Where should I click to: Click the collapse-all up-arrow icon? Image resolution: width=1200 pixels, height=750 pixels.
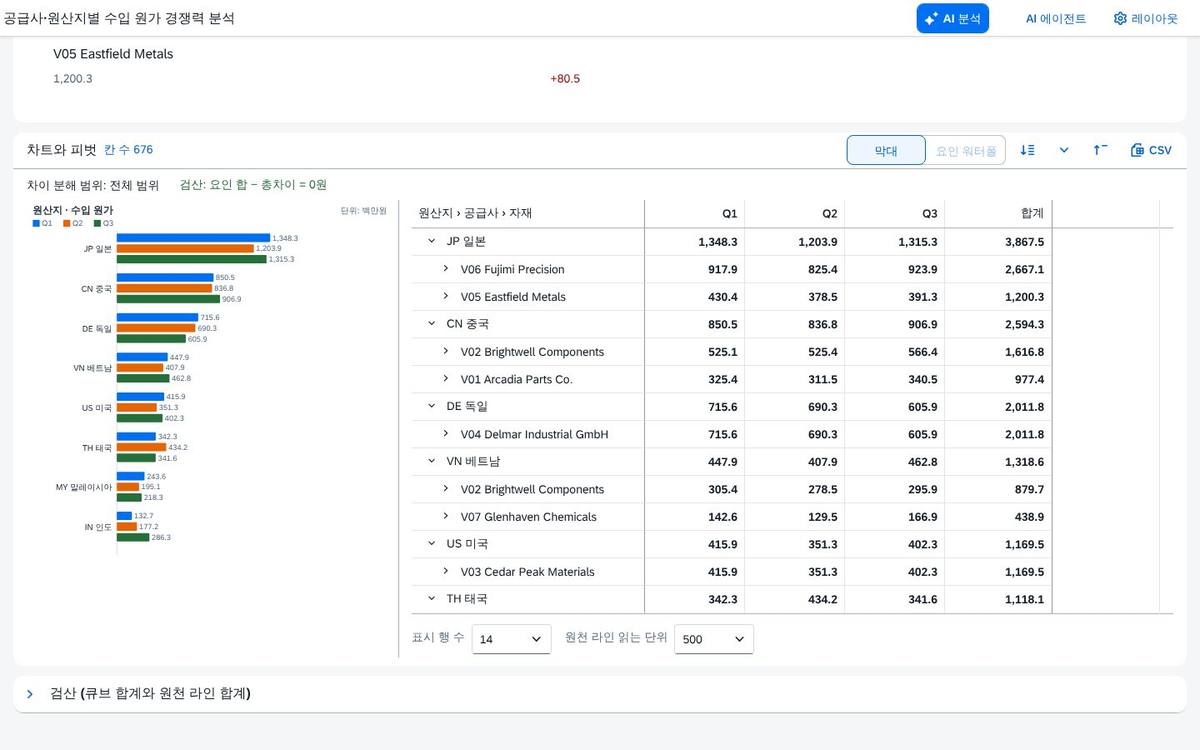(x=1100, y=150)
